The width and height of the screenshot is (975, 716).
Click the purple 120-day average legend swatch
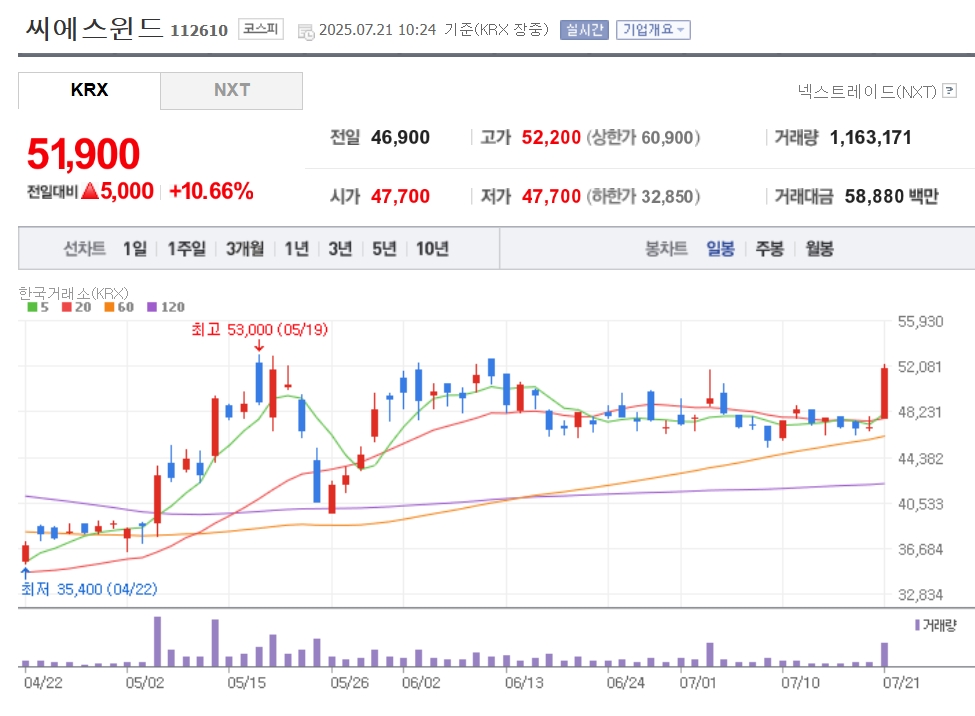pos(152,308)
